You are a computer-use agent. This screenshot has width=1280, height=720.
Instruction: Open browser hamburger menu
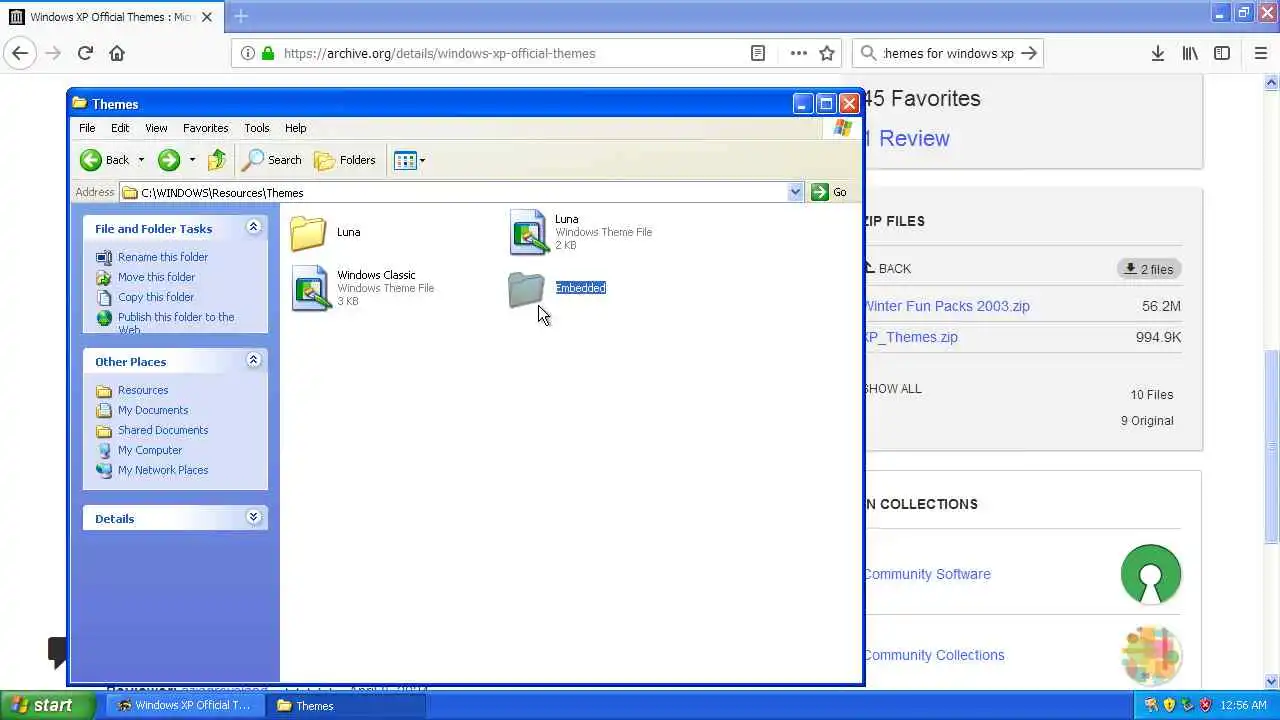[1260, 53]
